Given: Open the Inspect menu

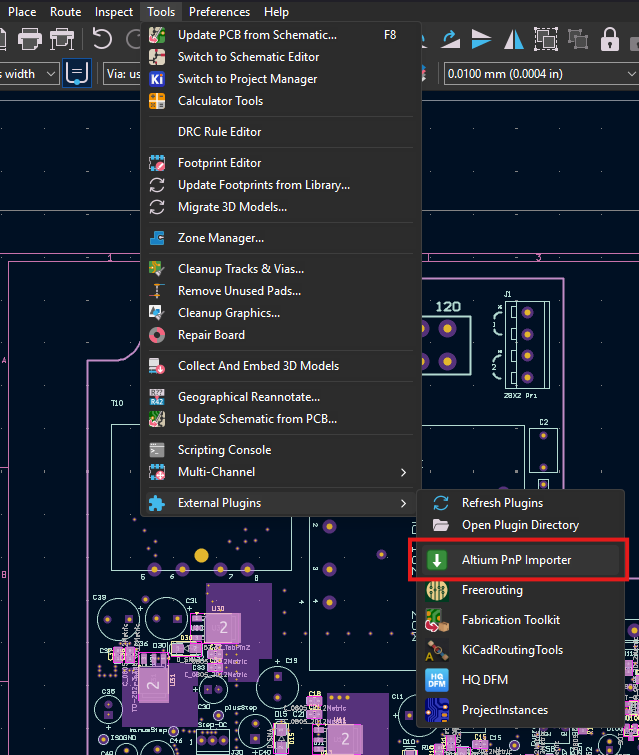Looking at the screenshot, I should pyautogui.click(x=114, y=12).
